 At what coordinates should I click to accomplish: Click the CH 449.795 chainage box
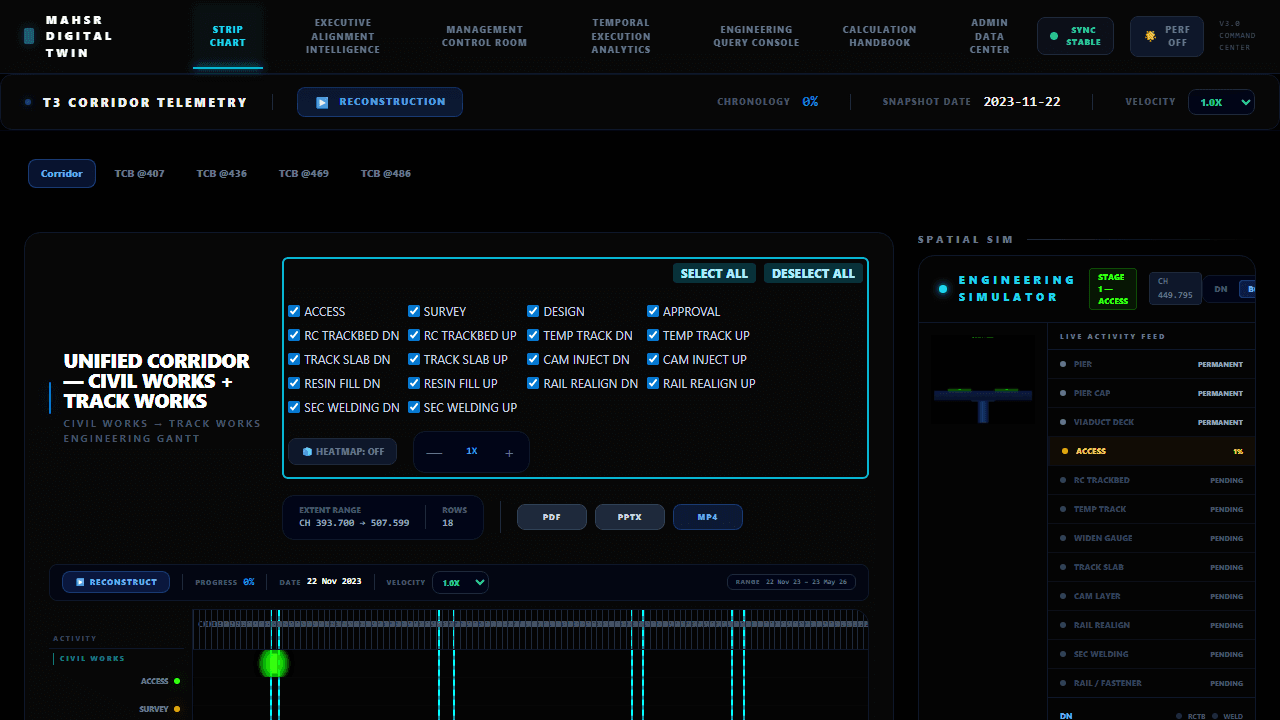(x=1175, y=289)
